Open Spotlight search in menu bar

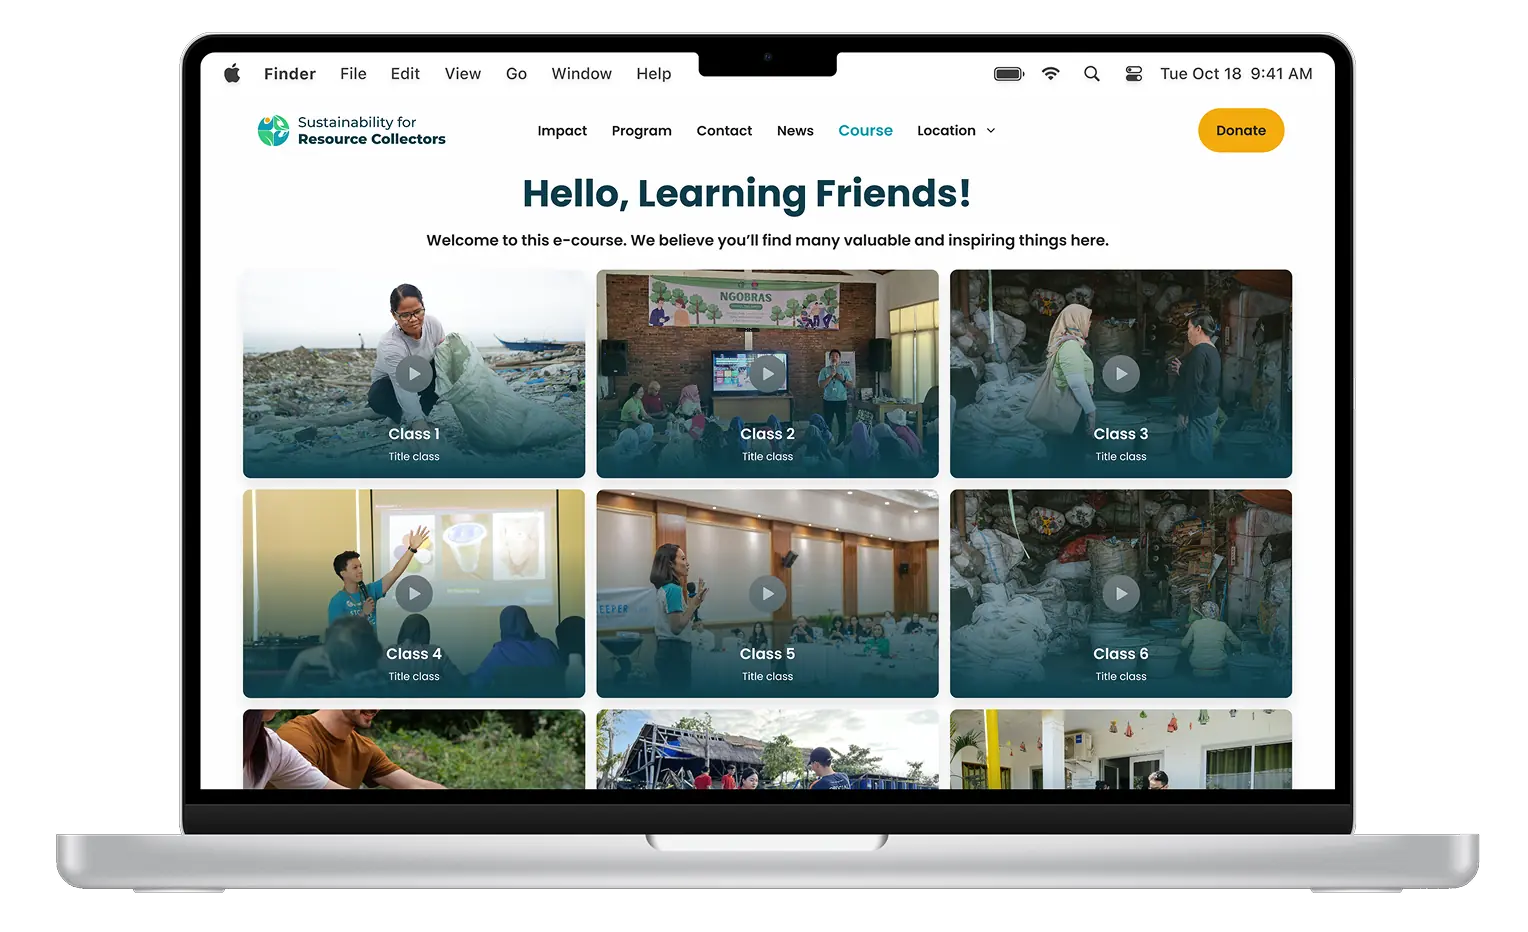click(1092, 74)
